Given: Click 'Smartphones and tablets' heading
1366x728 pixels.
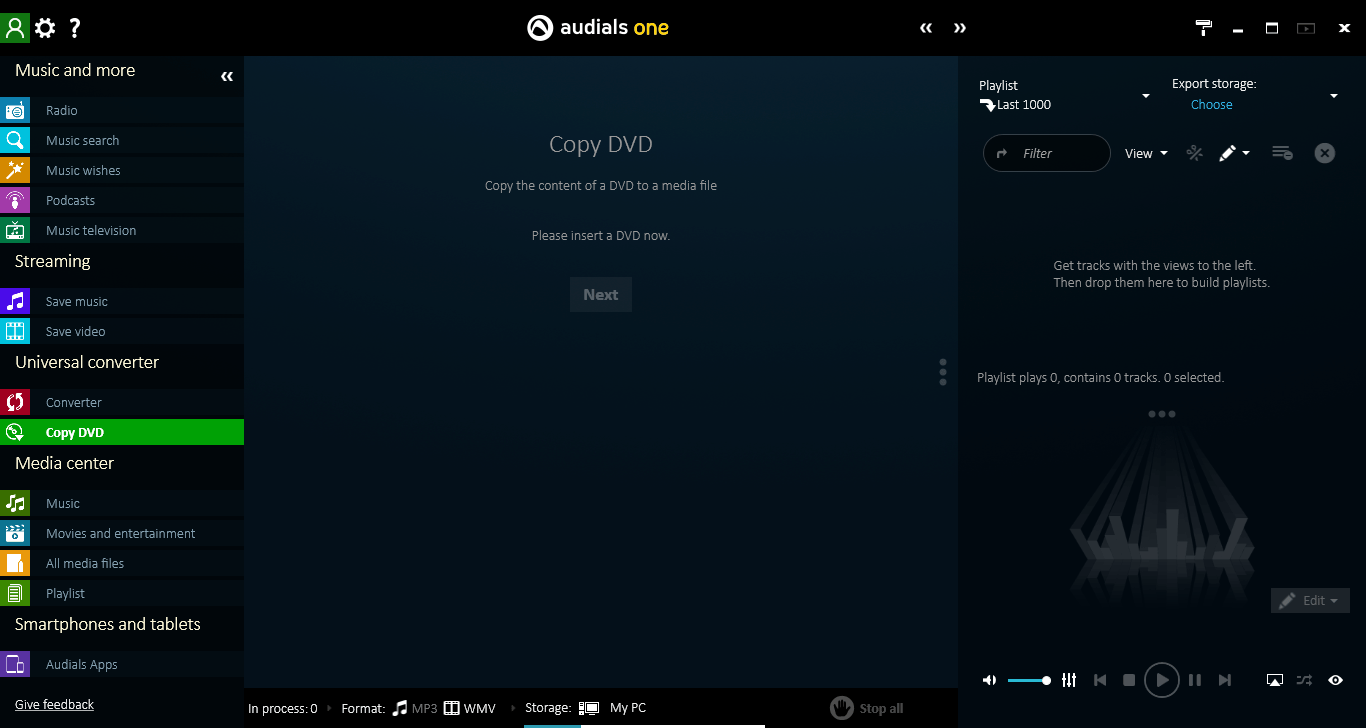Looking at the screenshot, I should coord(108,624).
